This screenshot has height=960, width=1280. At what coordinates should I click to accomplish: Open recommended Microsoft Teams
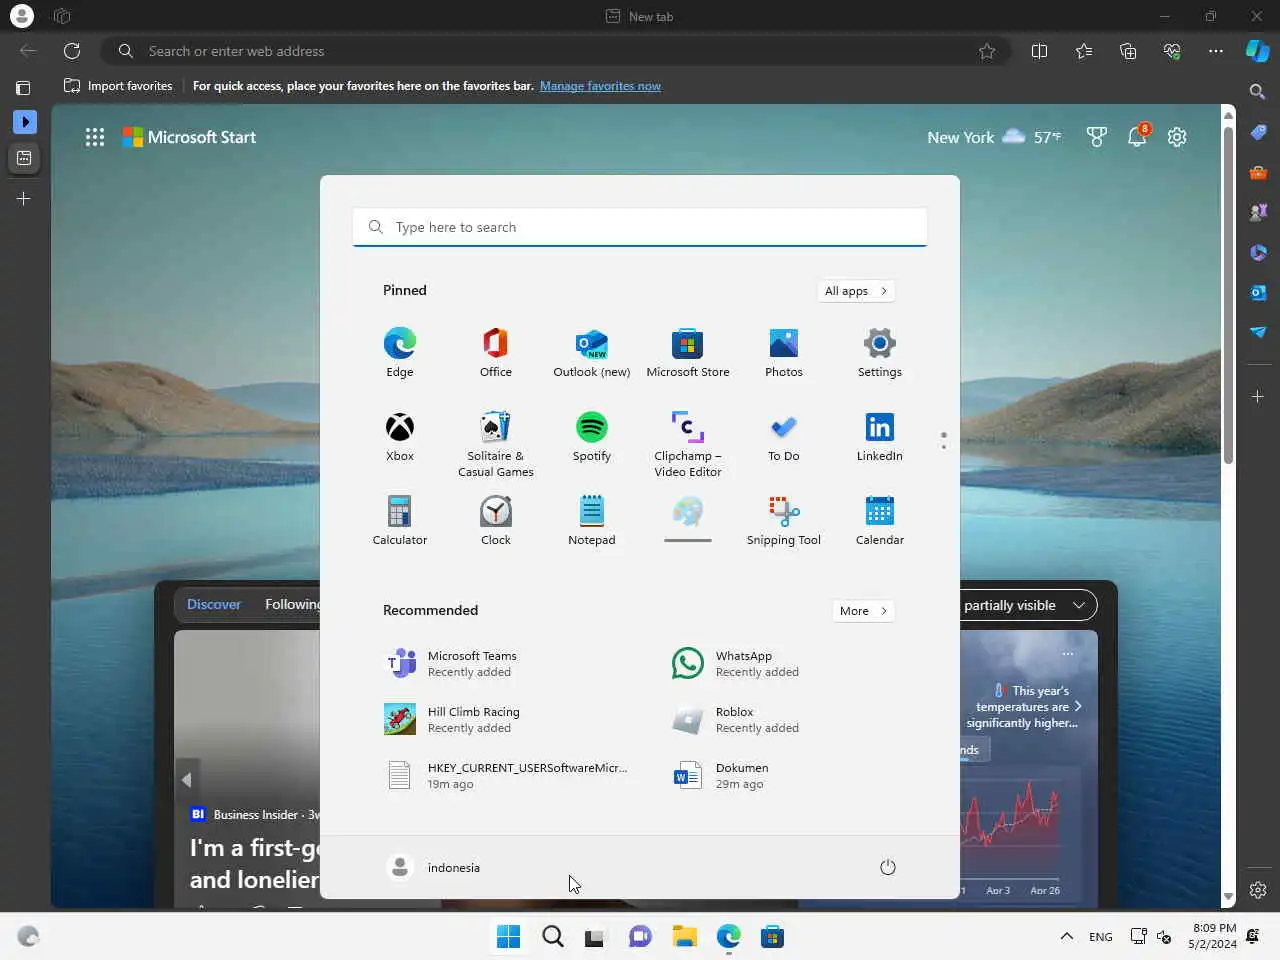coord(510,664)
